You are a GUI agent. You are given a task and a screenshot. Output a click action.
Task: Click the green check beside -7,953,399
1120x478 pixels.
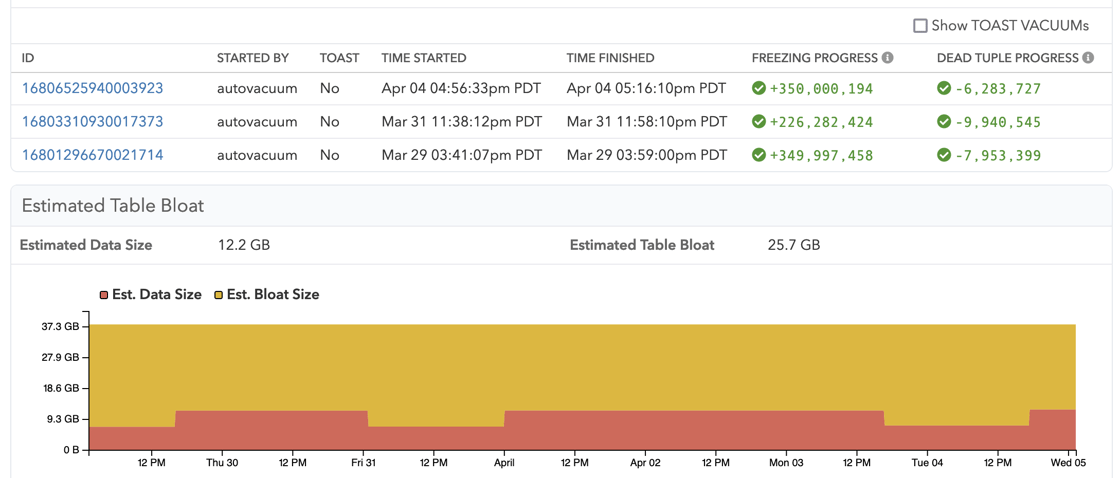[x=944, y=155]
